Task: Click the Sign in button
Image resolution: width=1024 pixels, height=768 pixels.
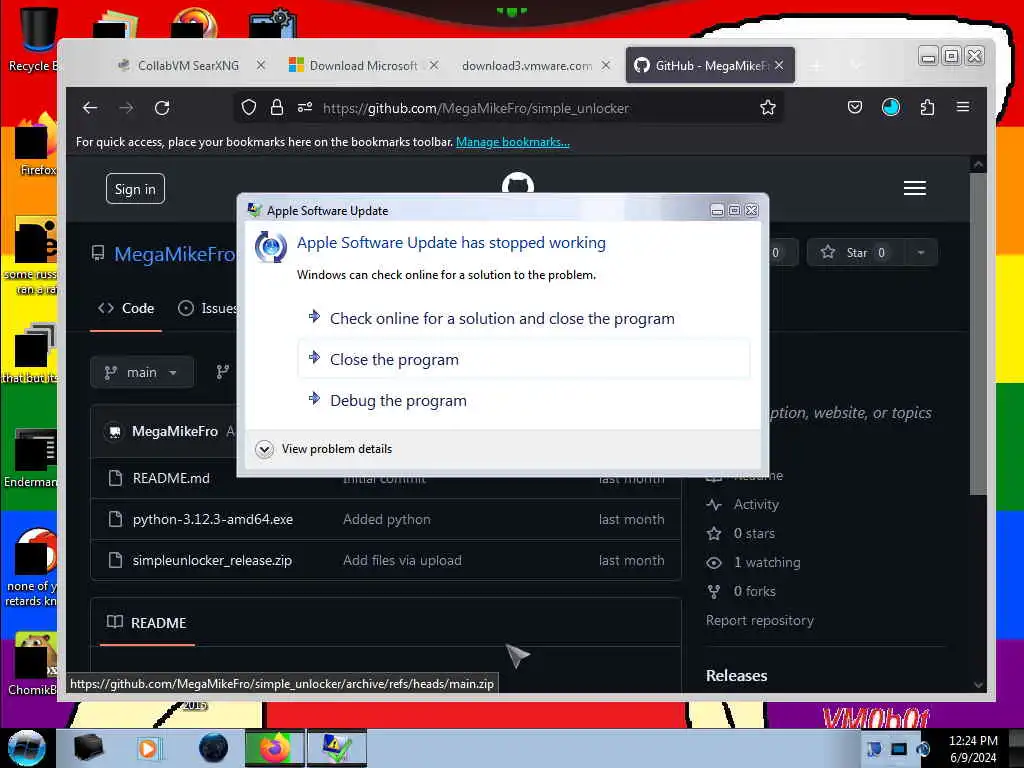Action: [x=135, y=189]
